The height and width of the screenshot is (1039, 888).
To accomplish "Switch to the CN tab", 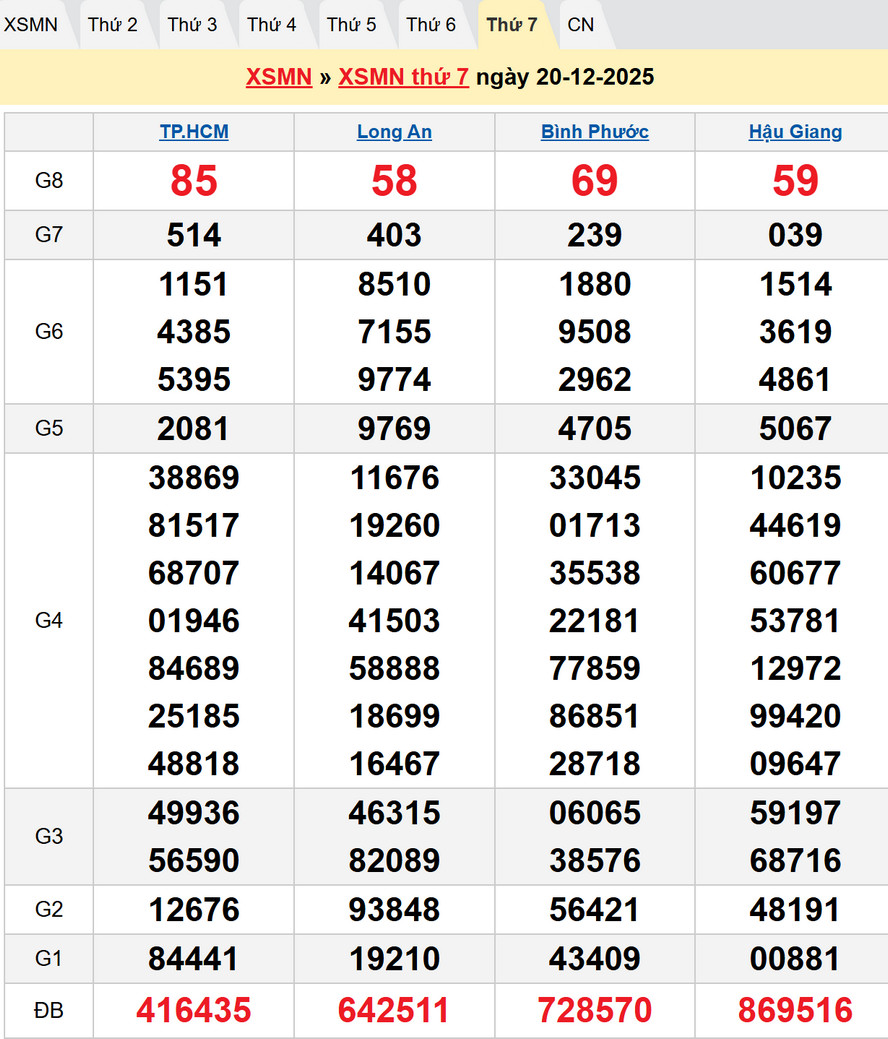I will click(580, 25).
